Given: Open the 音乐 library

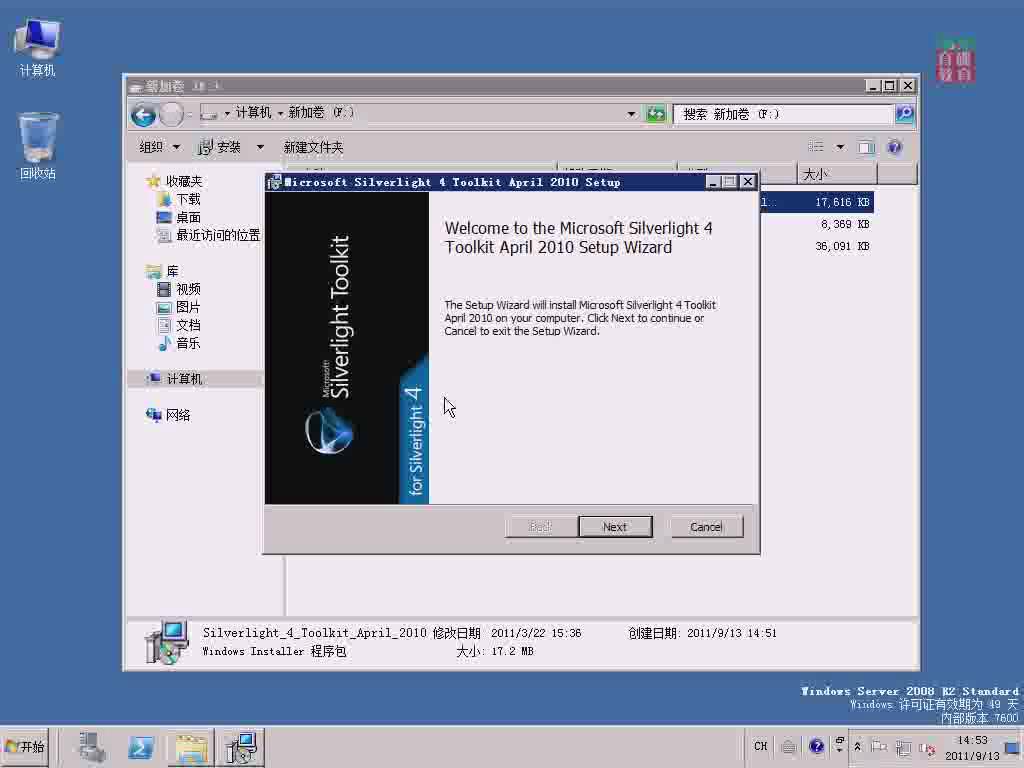Looking at the screenshot, I should tap(179, 343).
